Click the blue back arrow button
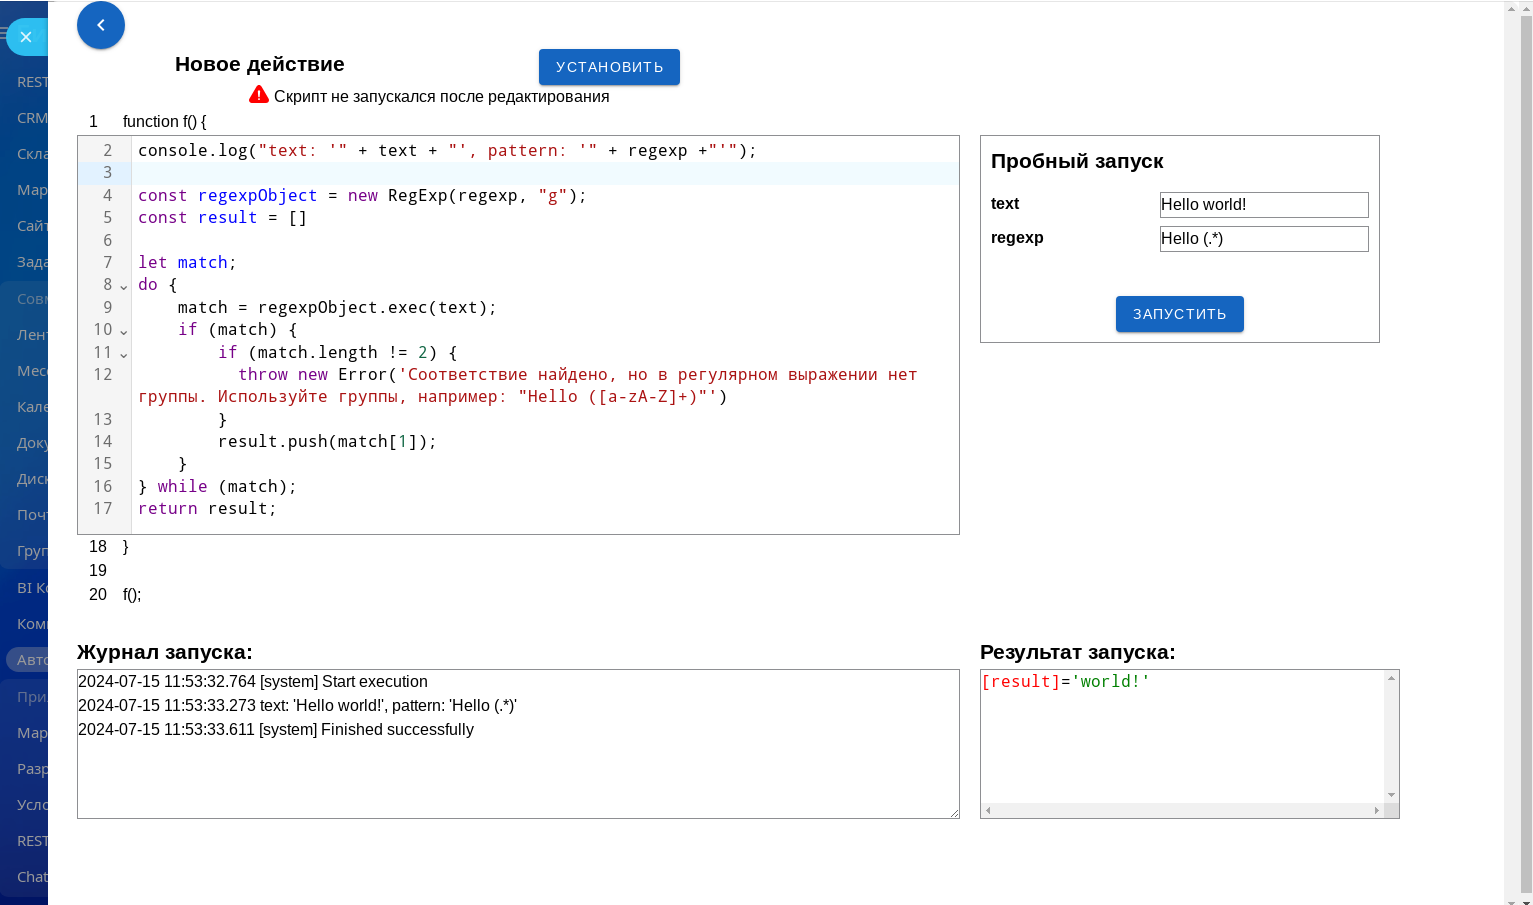This screenshot has width=1533, height=905. [x=101, y=25]
